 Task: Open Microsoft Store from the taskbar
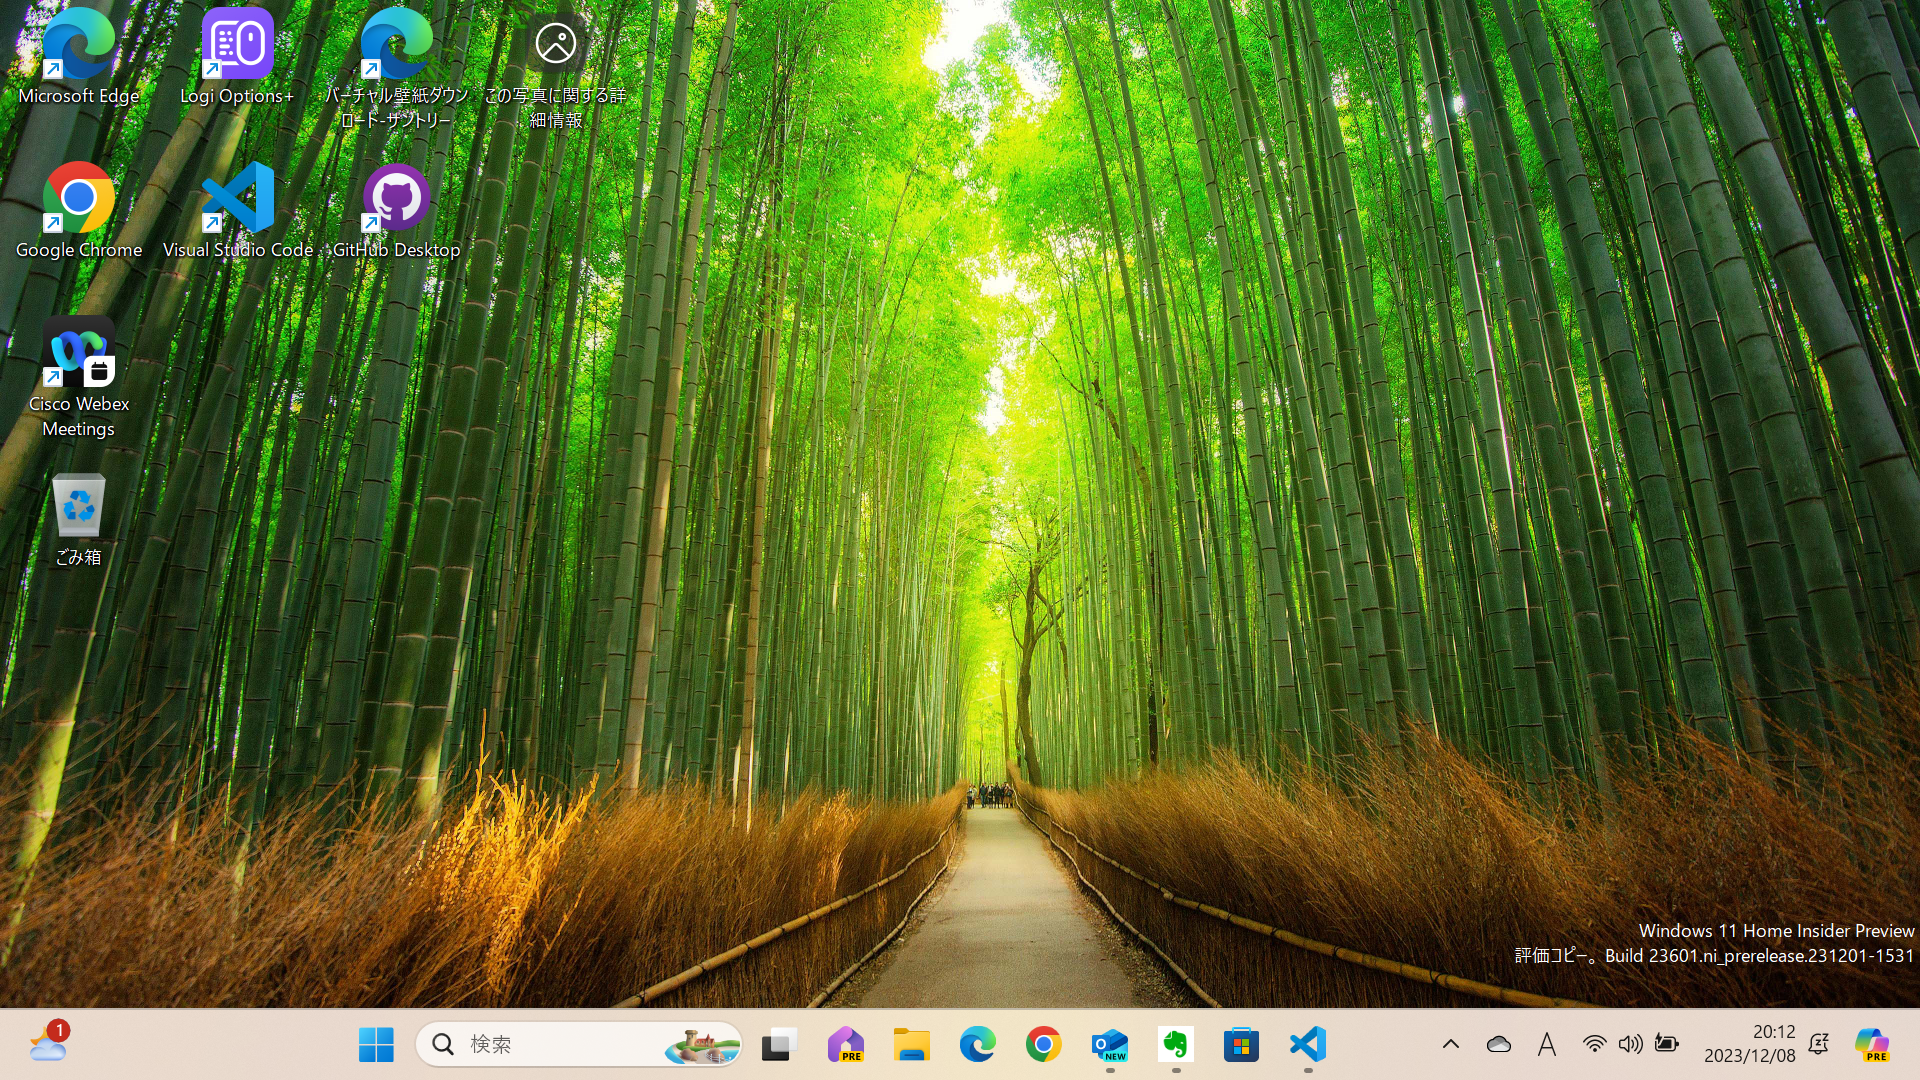[x=1241, y=1045]
